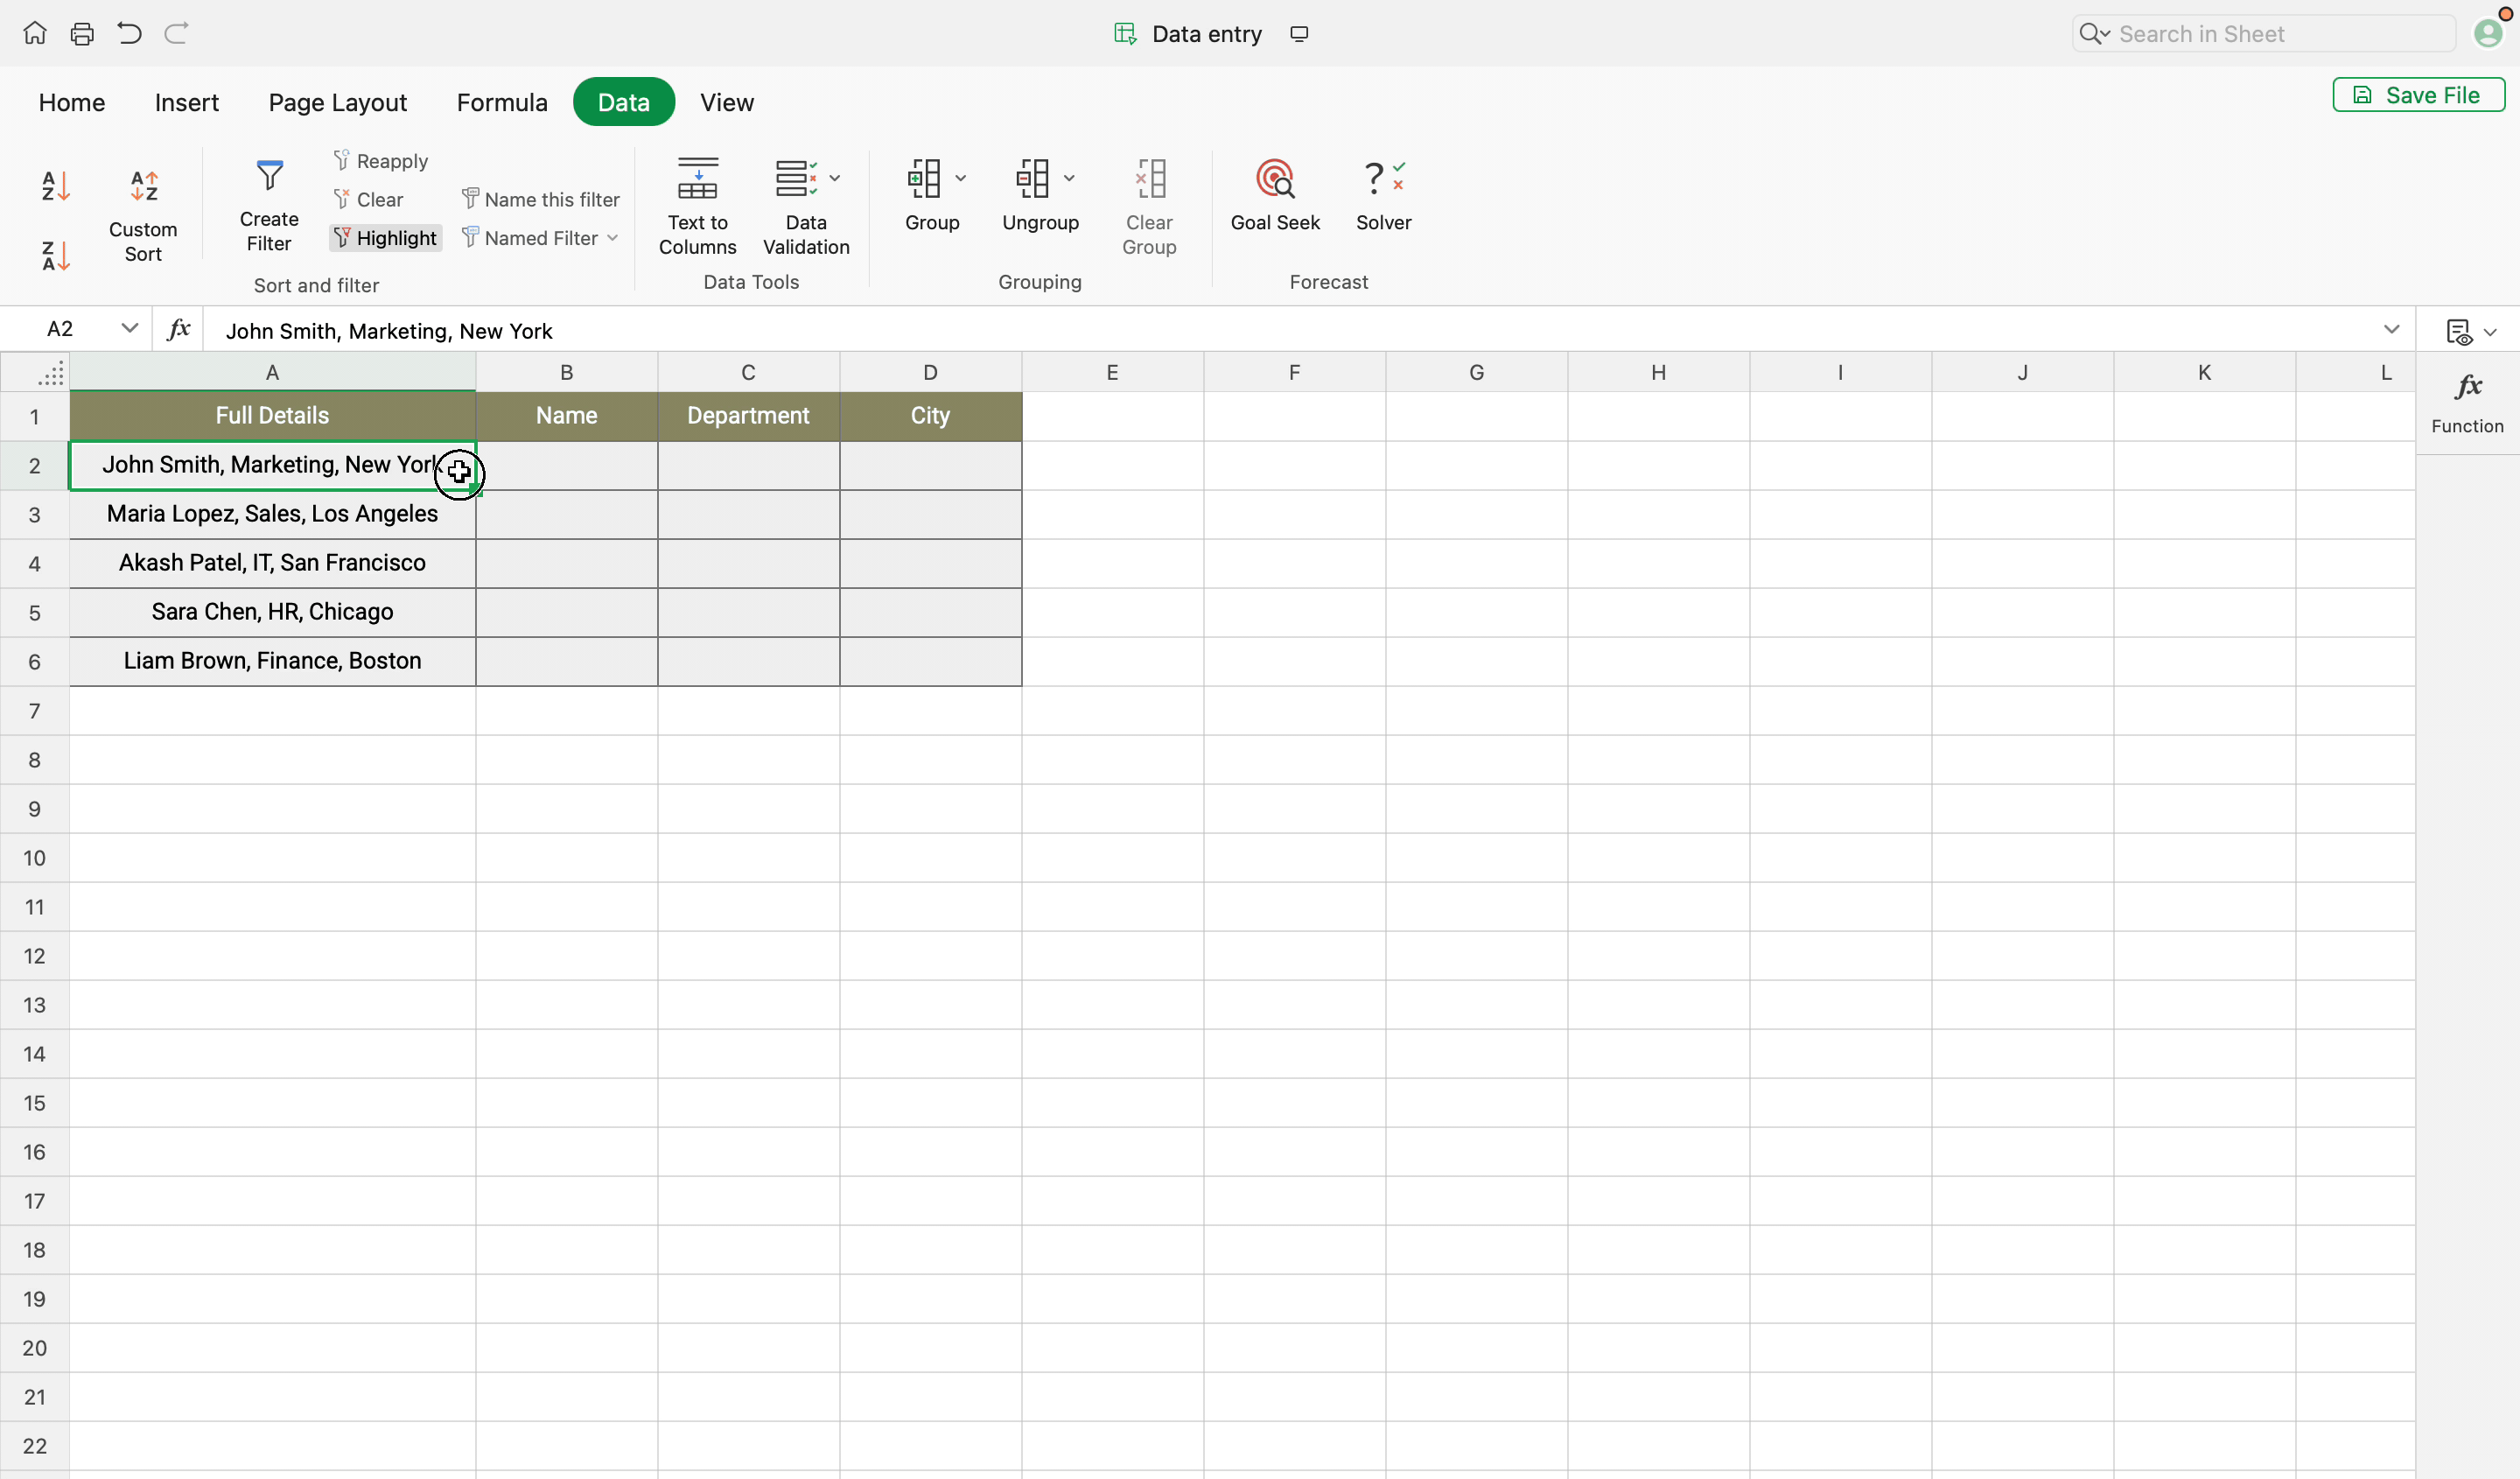Click the undo arrow icon

point(129,34)
